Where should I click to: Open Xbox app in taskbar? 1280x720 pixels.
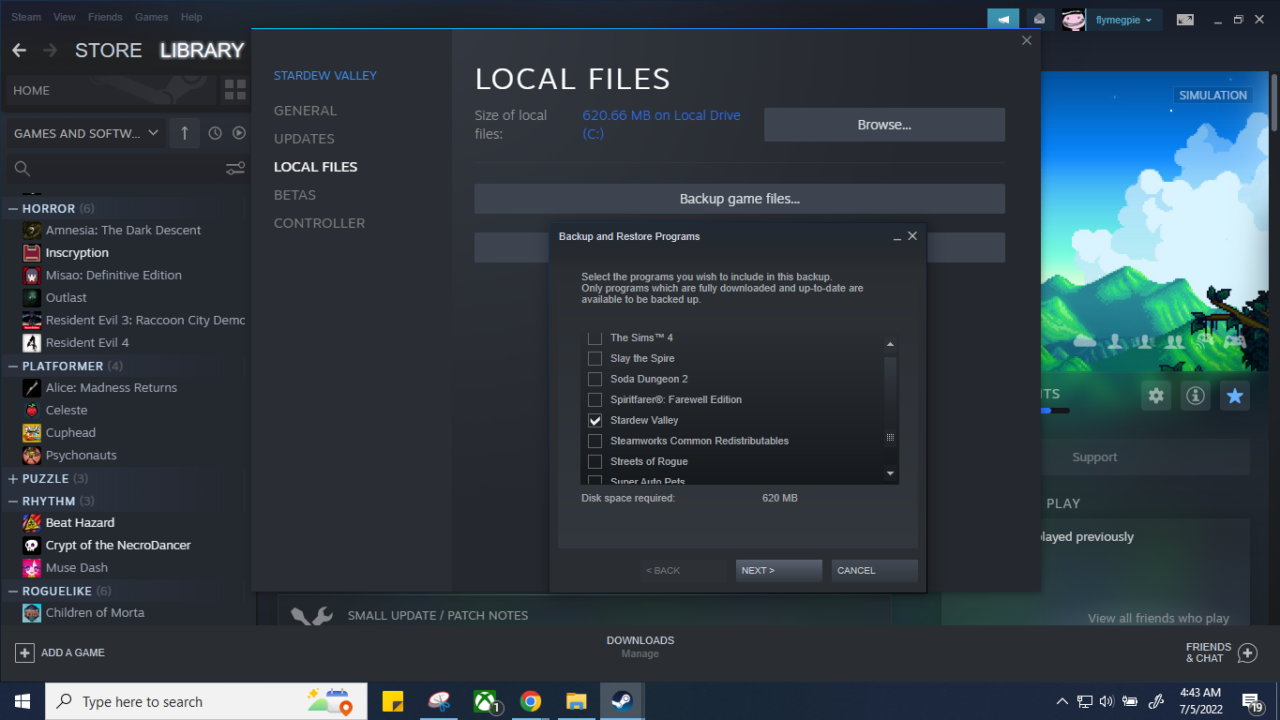pyautogui.click(x=486, y=701)
